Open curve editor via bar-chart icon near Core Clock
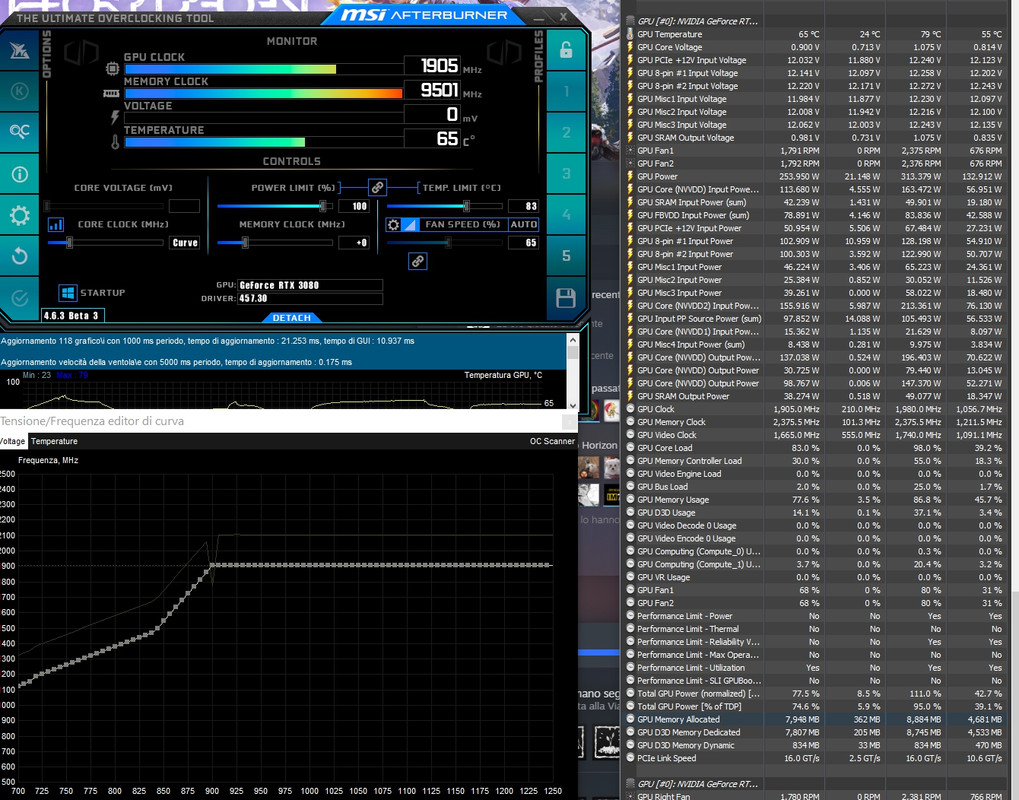This screenshot has height=800, width=1019. coord(56,225)
